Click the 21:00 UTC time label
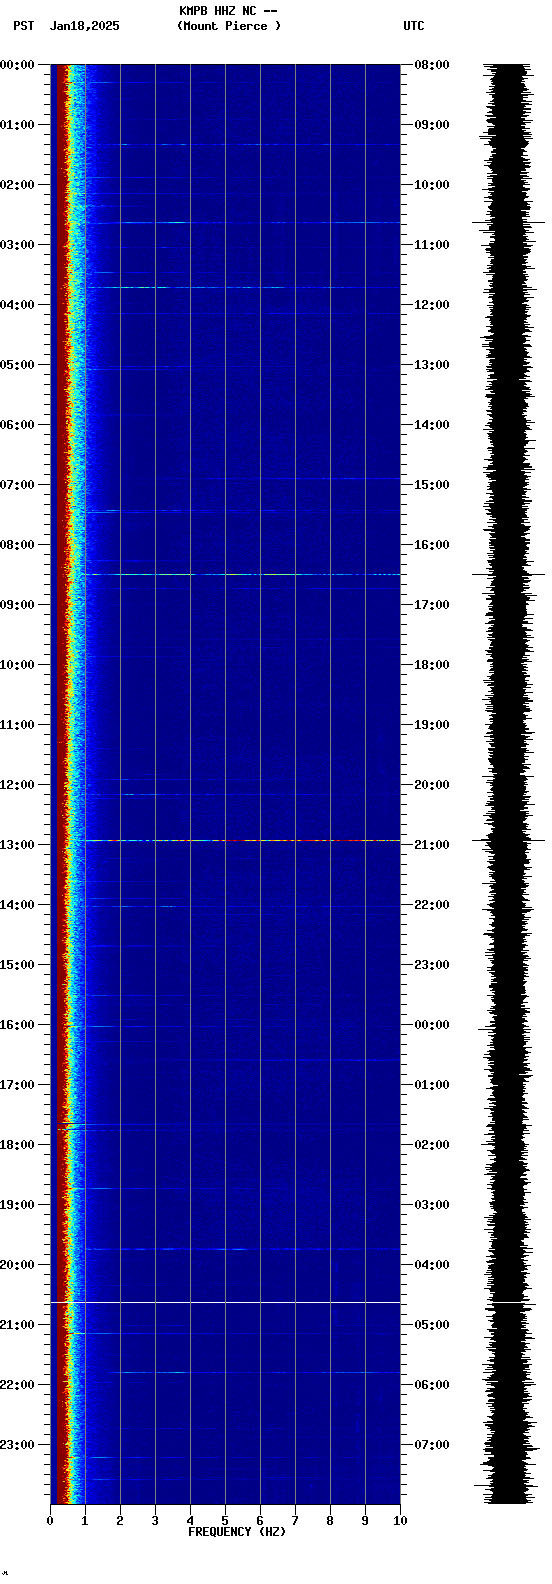This screenshot has height=1584, width=552. pyautogui.click(x=432, y=845)
